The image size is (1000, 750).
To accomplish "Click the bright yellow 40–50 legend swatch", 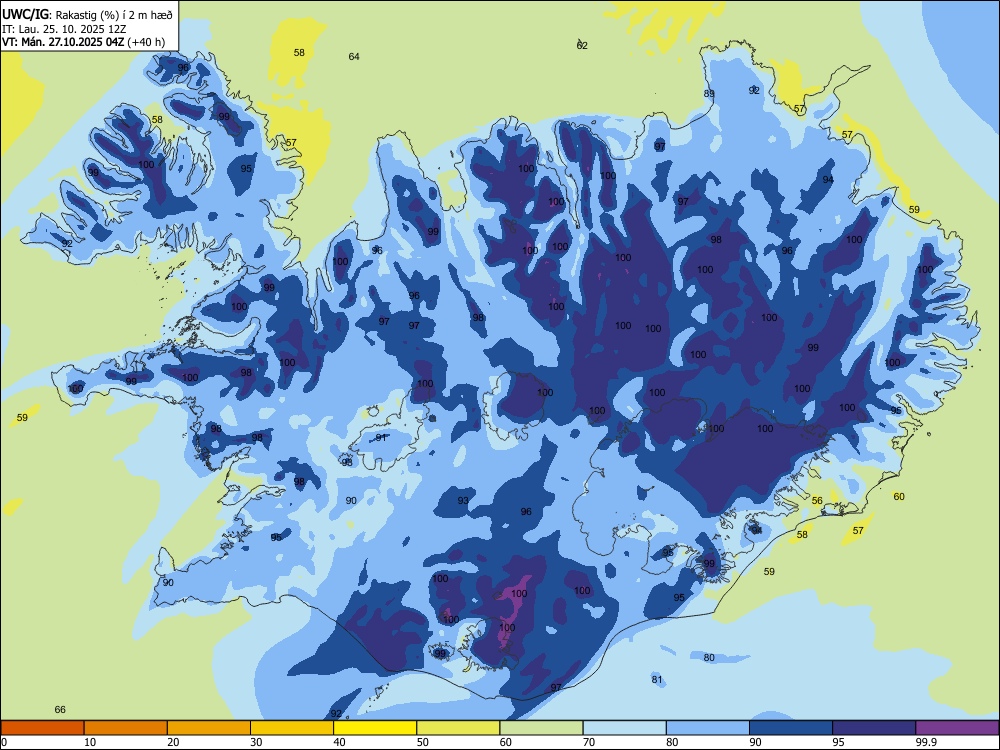I will [375, 728].
